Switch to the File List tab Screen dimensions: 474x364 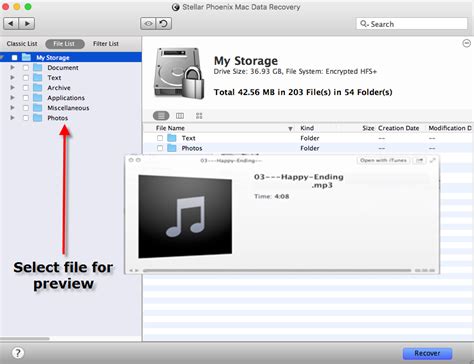[x=65, y=44]
